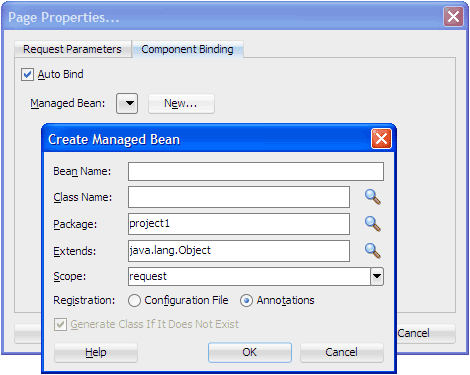
Task: Confirm bean creation with OK button
Action: click(250, 352)
